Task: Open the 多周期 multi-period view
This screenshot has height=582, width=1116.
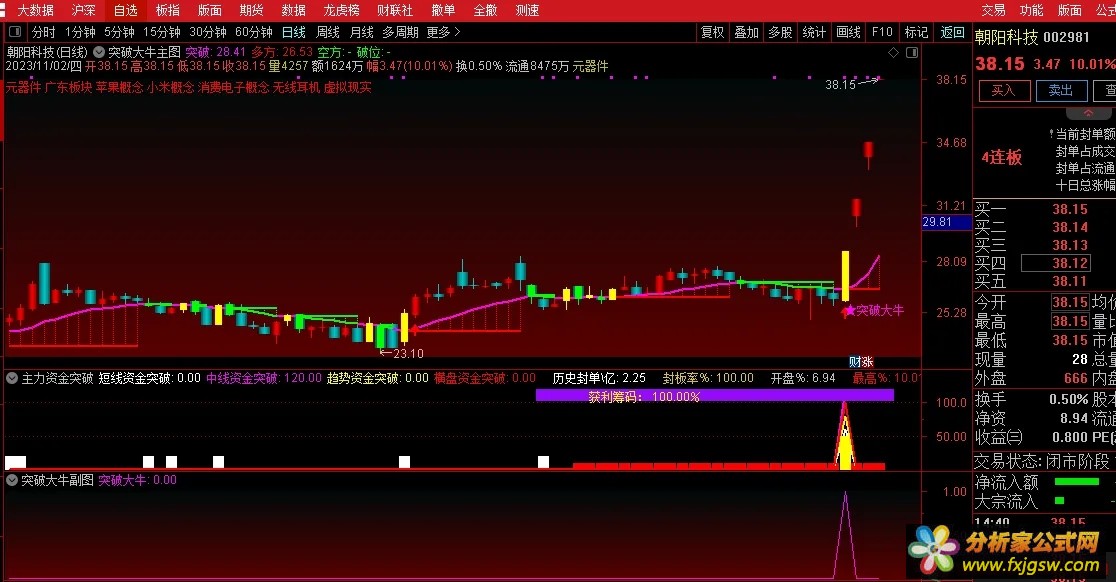Action: point(400,32)
